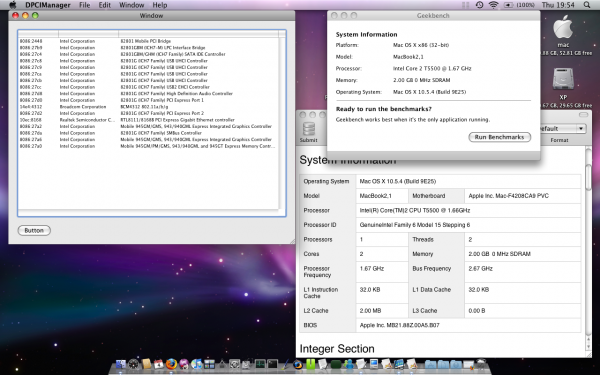Screen dimensions: 600x375
Task: Select the SMBus Controller row
Action: (148, 133)
